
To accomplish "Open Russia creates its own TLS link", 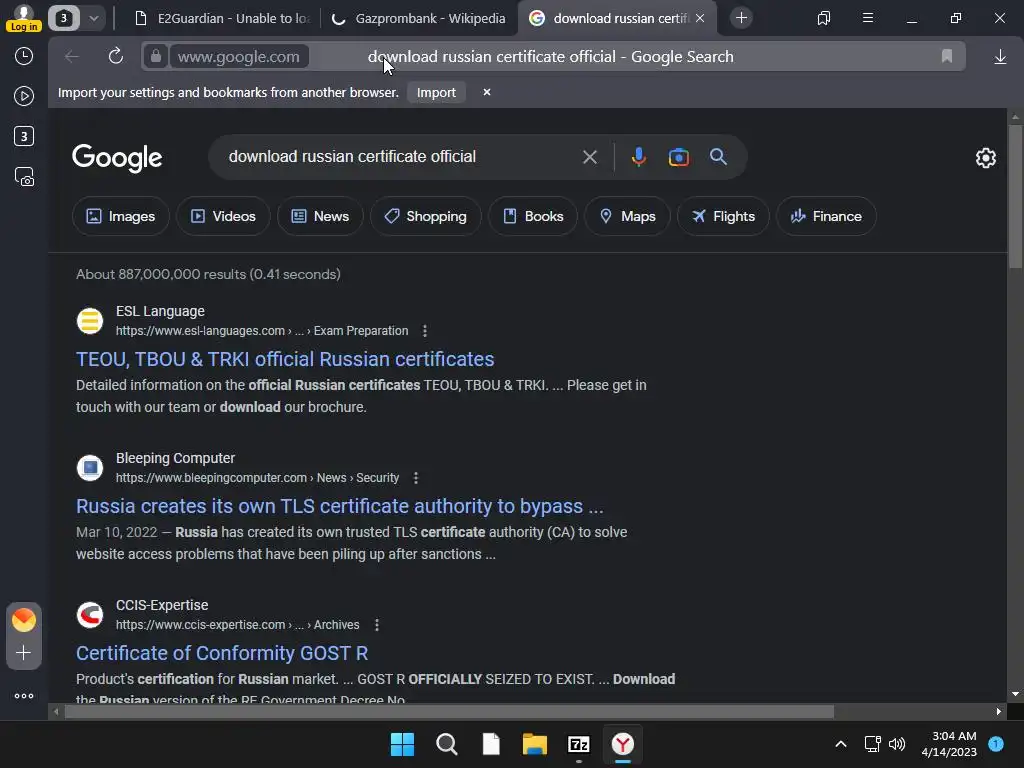I will 340,506.
